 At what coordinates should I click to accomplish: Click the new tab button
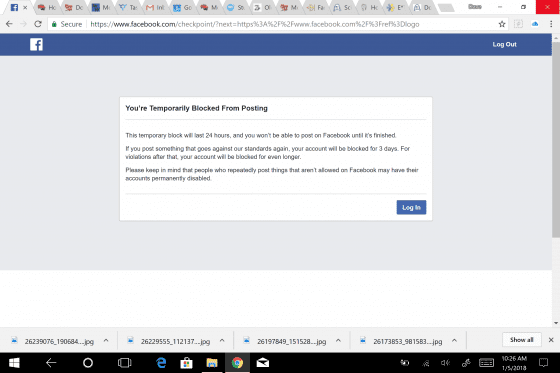(446, 8)
